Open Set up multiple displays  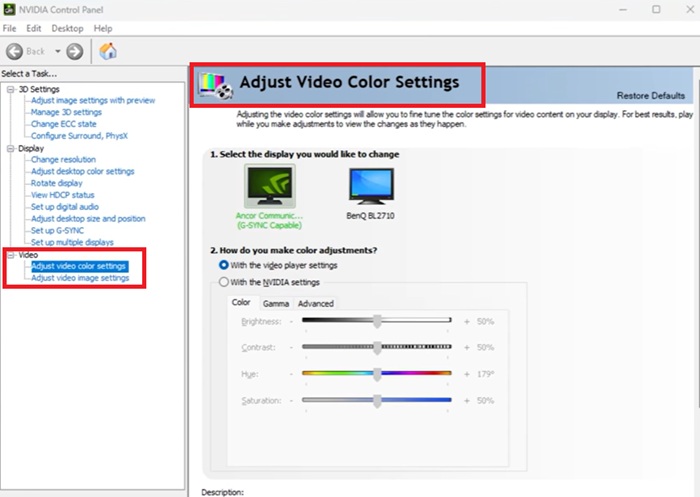coord(72,242)
